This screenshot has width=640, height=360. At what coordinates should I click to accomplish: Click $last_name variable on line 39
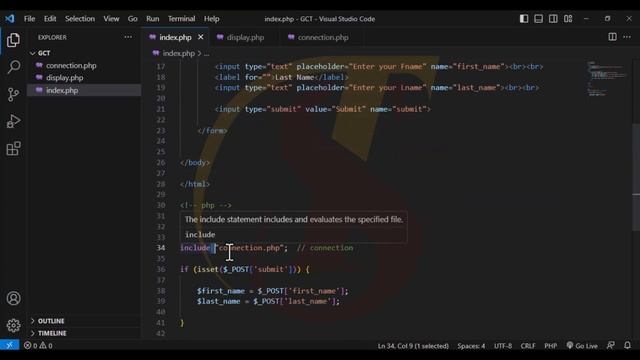click(x=218, y=302)
